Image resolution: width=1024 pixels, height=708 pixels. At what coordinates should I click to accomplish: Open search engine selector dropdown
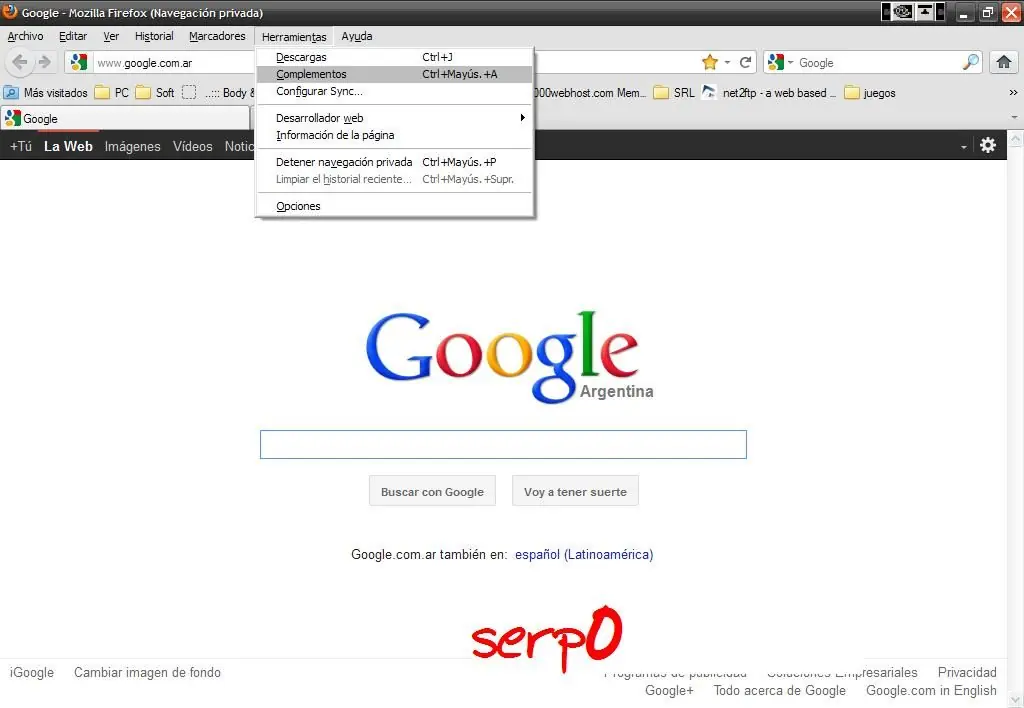pyautogui.click(x=781, y=62)
